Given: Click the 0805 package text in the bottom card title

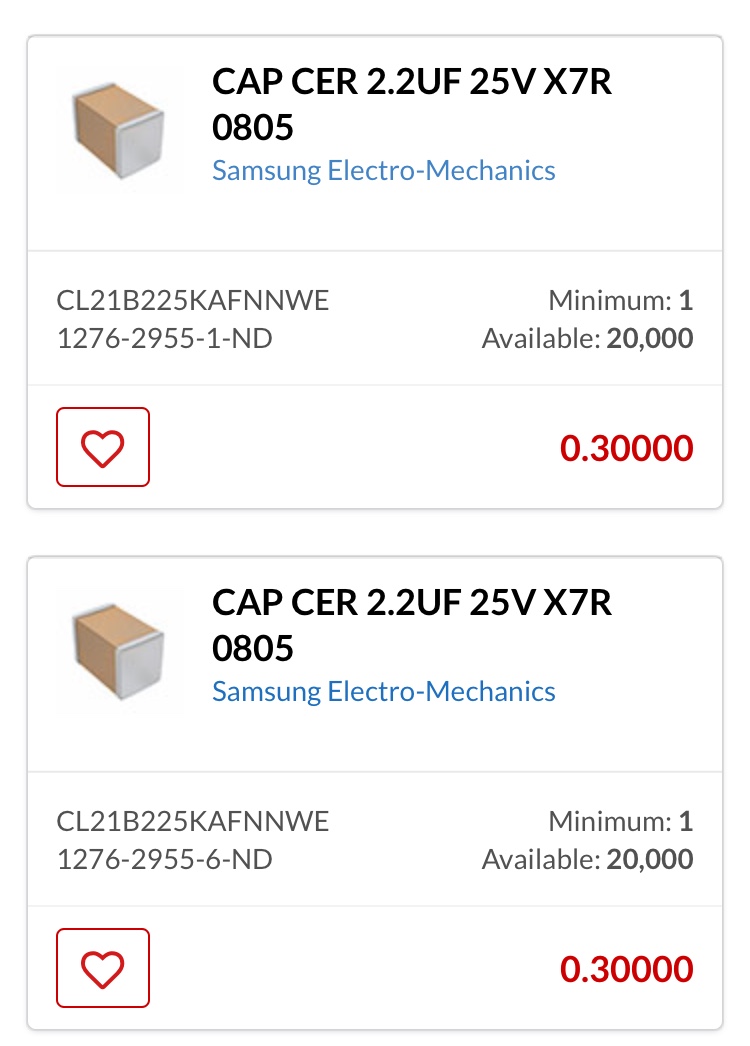Looking at the screenshot, I should 253,648.
